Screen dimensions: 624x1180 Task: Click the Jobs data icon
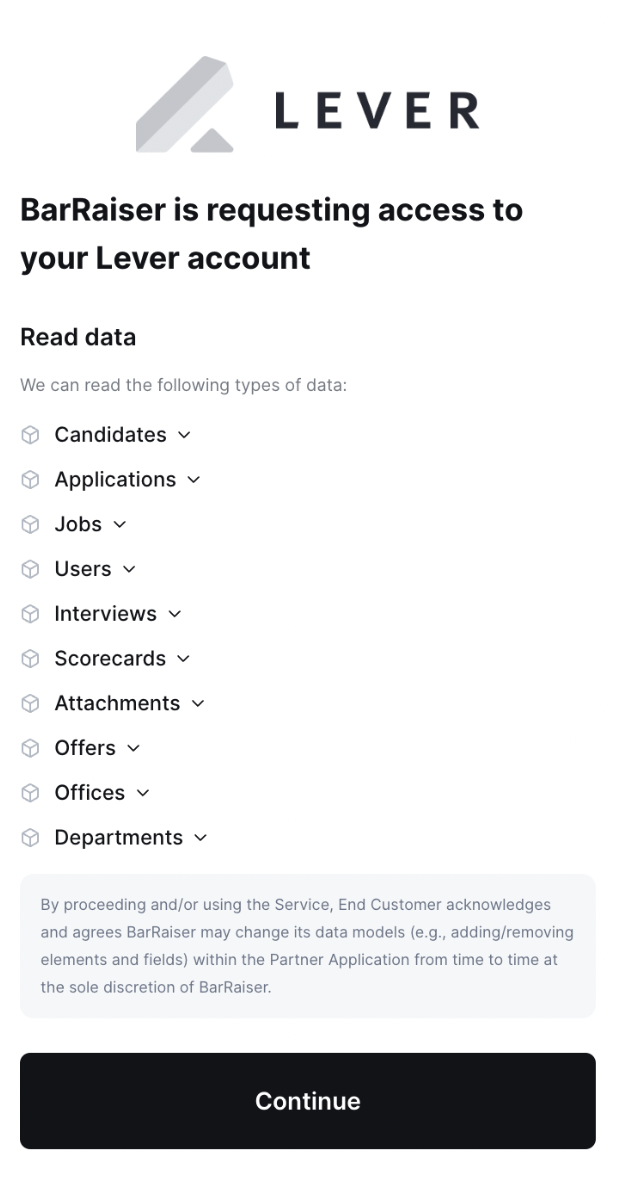point(28,524)
